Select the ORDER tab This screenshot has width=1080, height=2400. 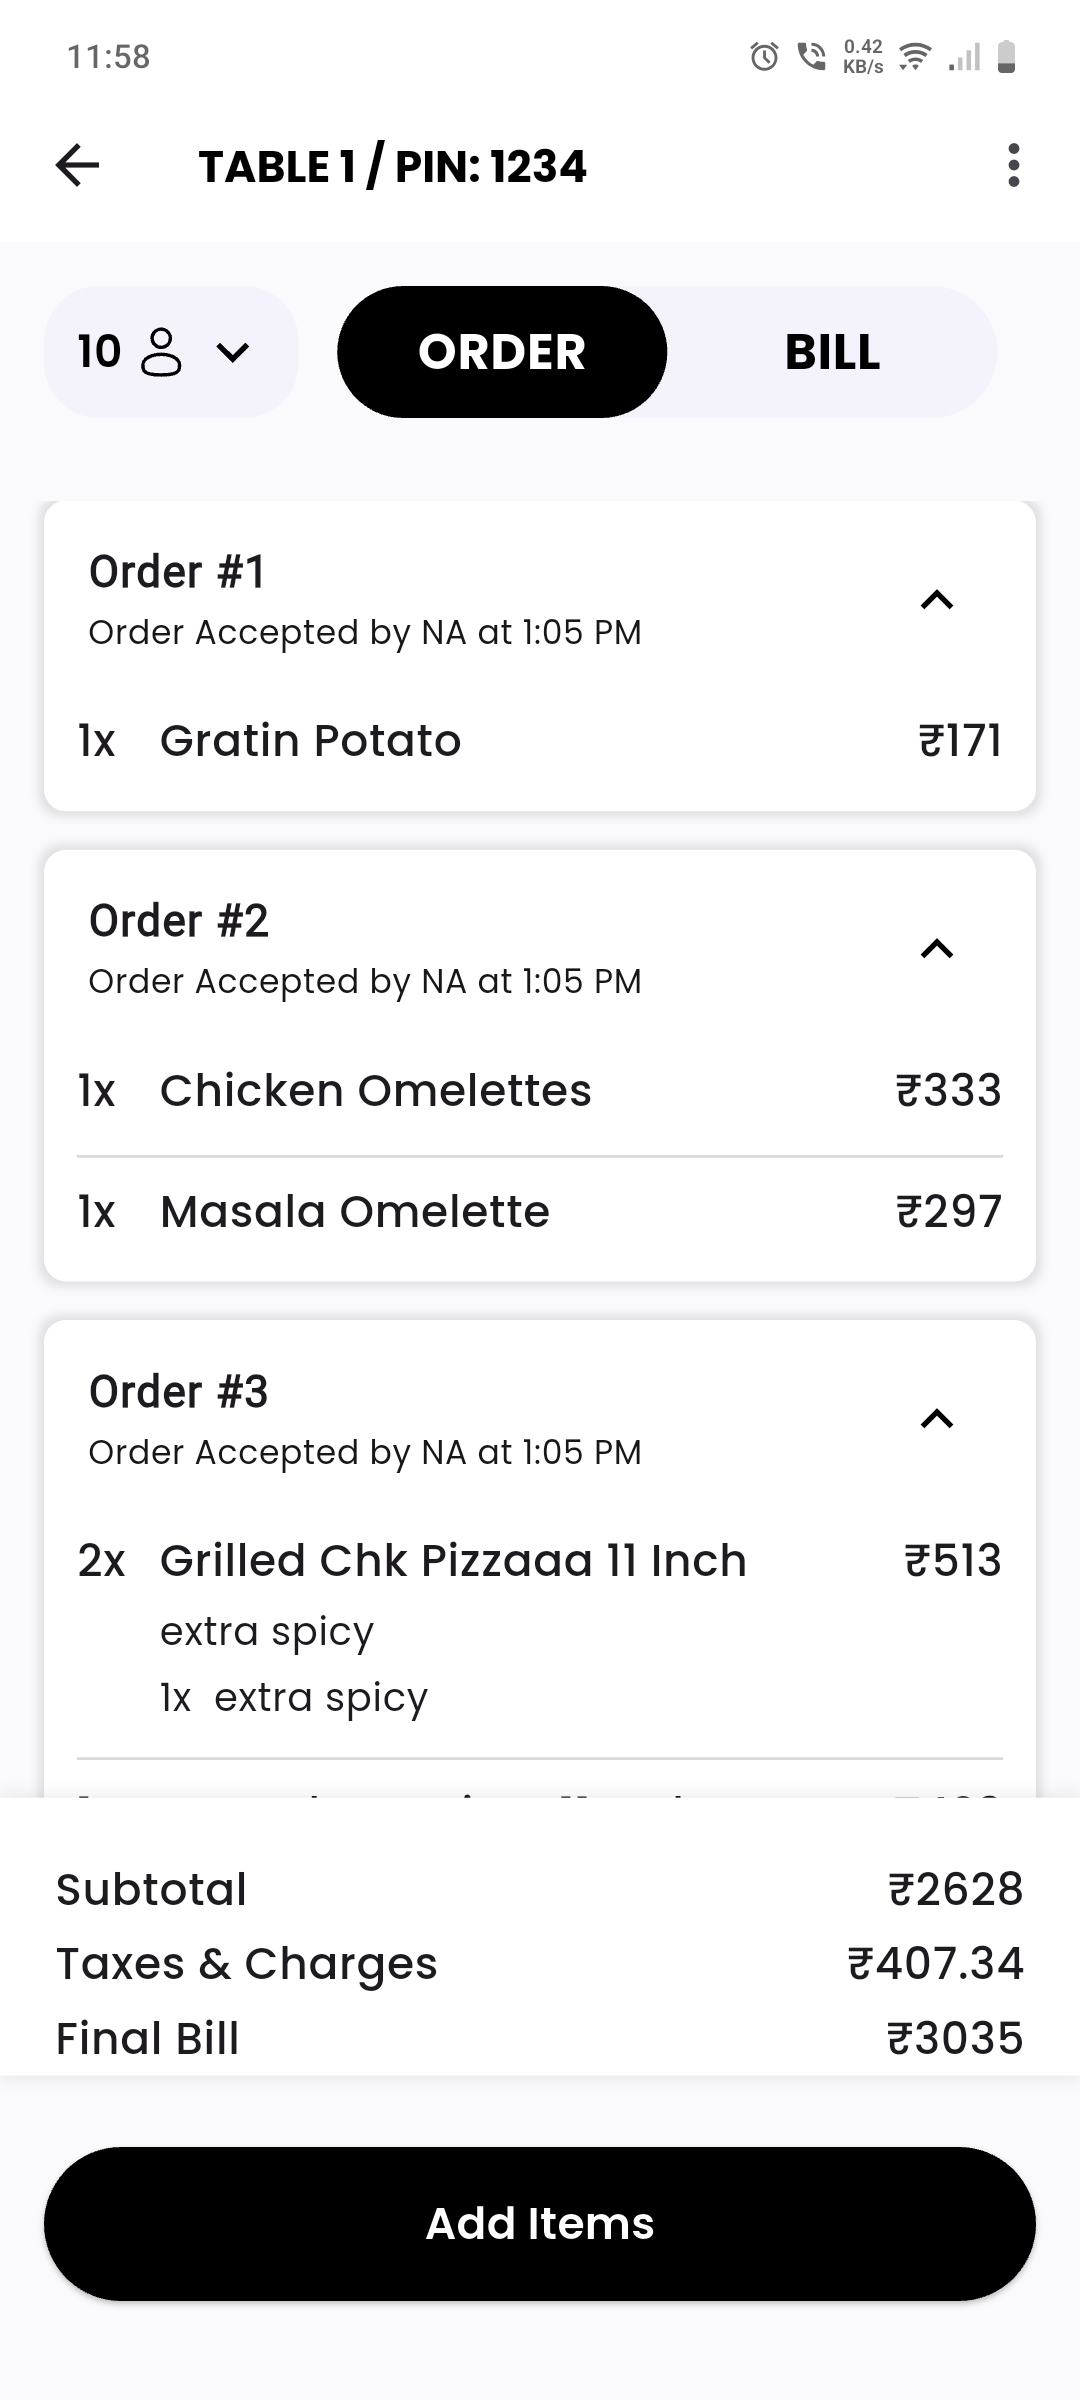(502, 352)
